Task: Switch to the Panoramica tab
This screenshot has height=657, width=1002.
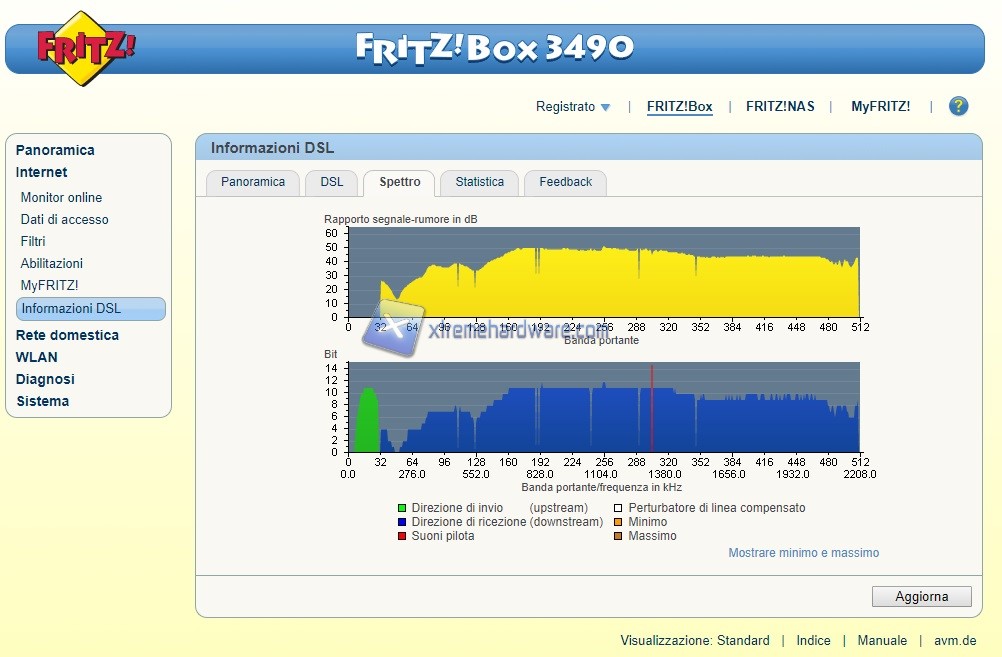Action: point(253,182)
